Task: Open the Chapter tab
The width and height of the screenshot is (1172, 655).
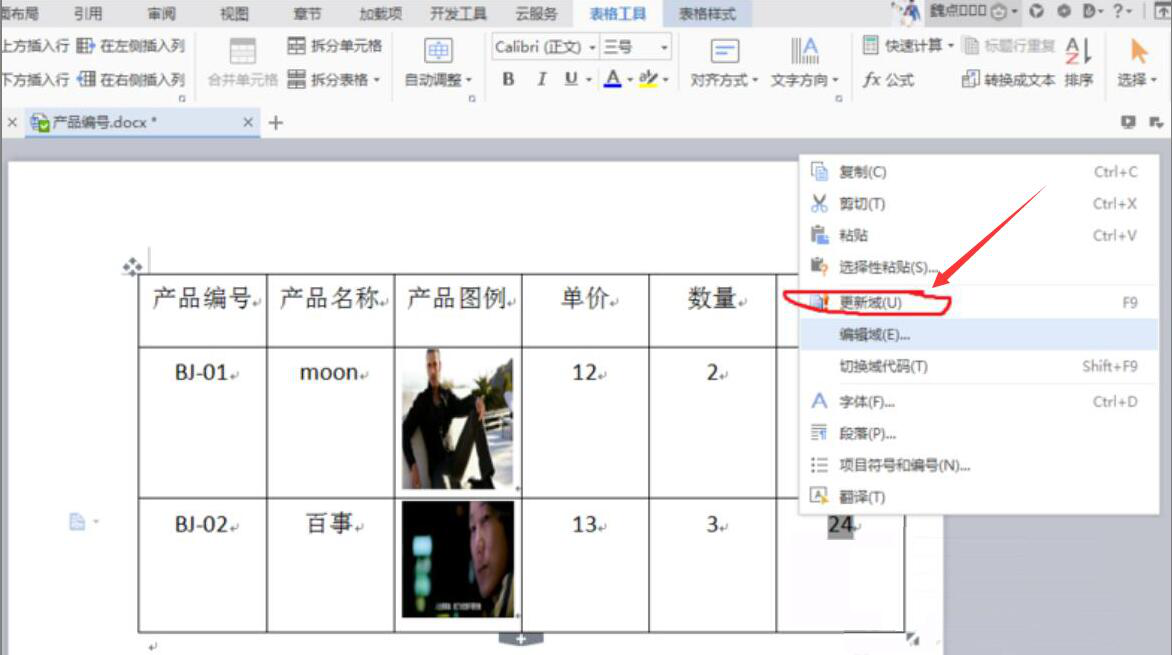Action: tap(307, 13)
